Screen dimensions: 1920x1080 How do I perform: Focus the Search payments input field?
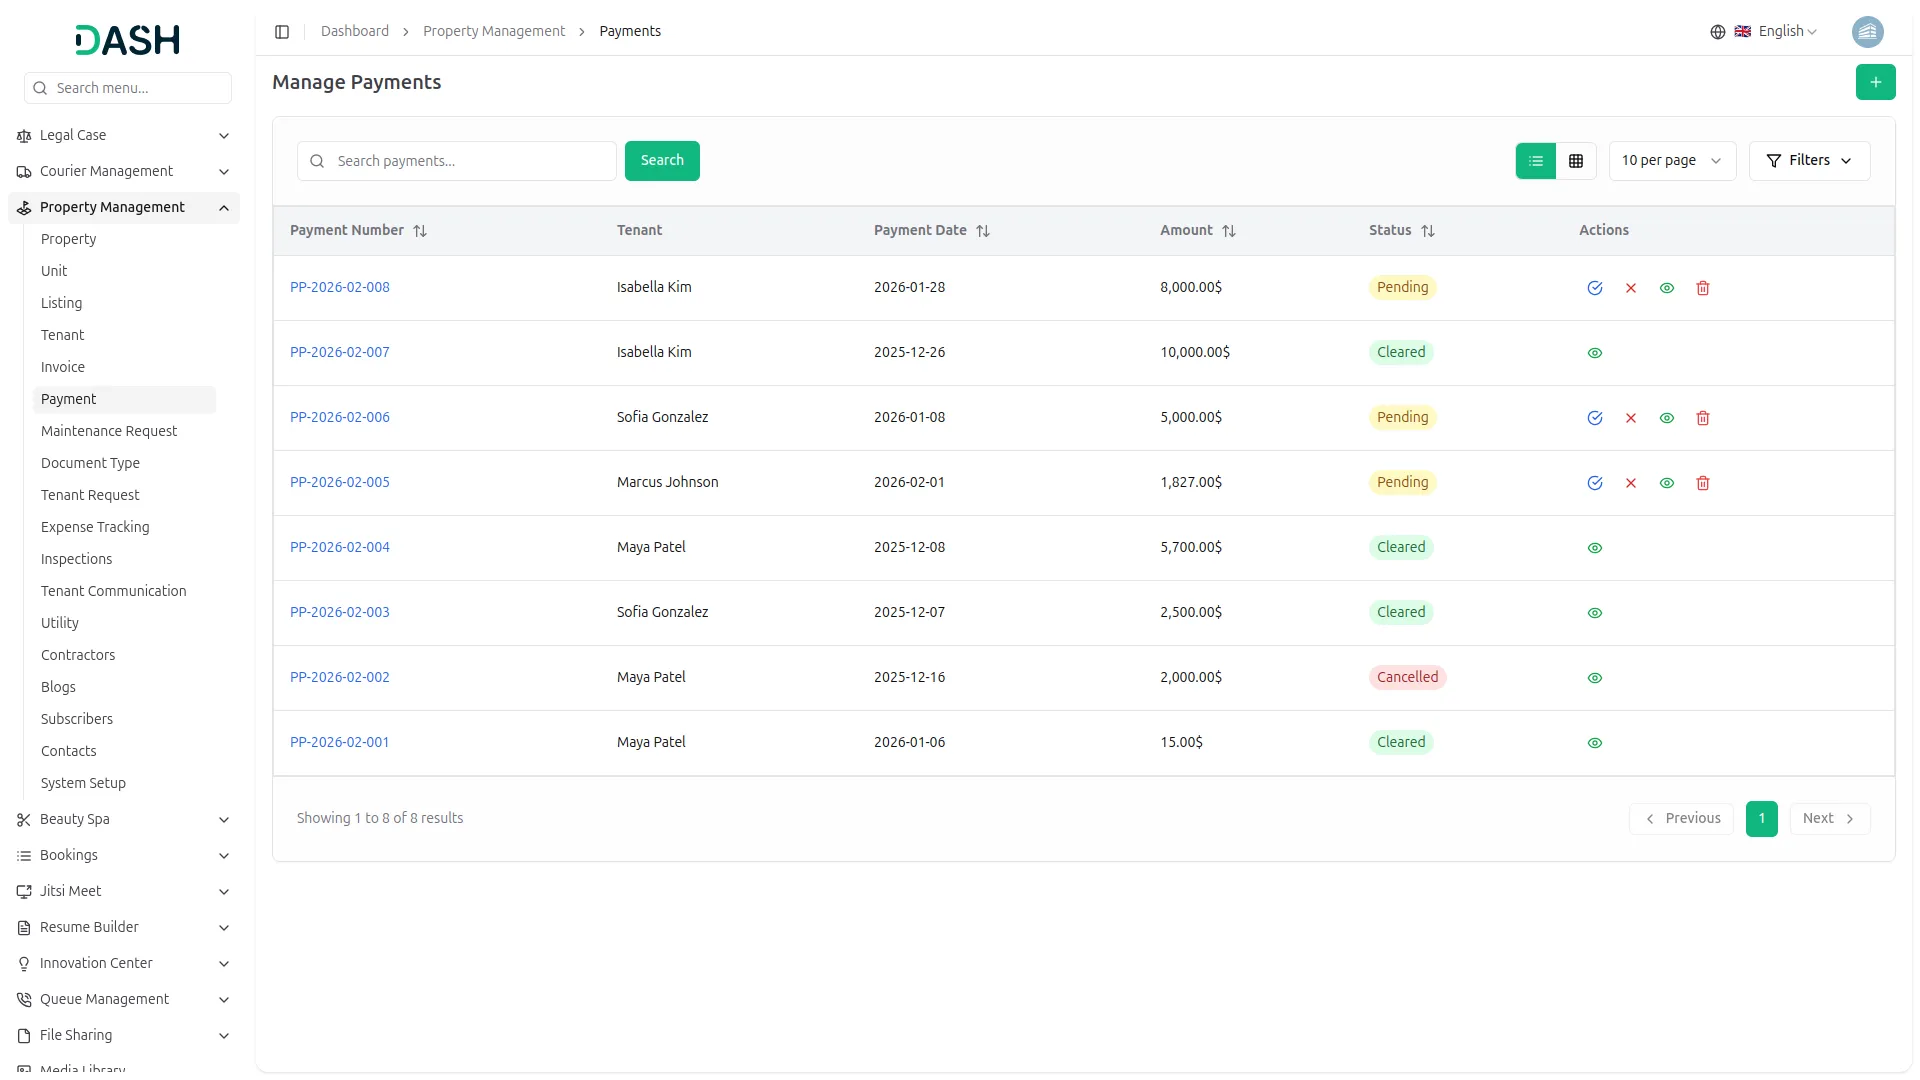457,161
